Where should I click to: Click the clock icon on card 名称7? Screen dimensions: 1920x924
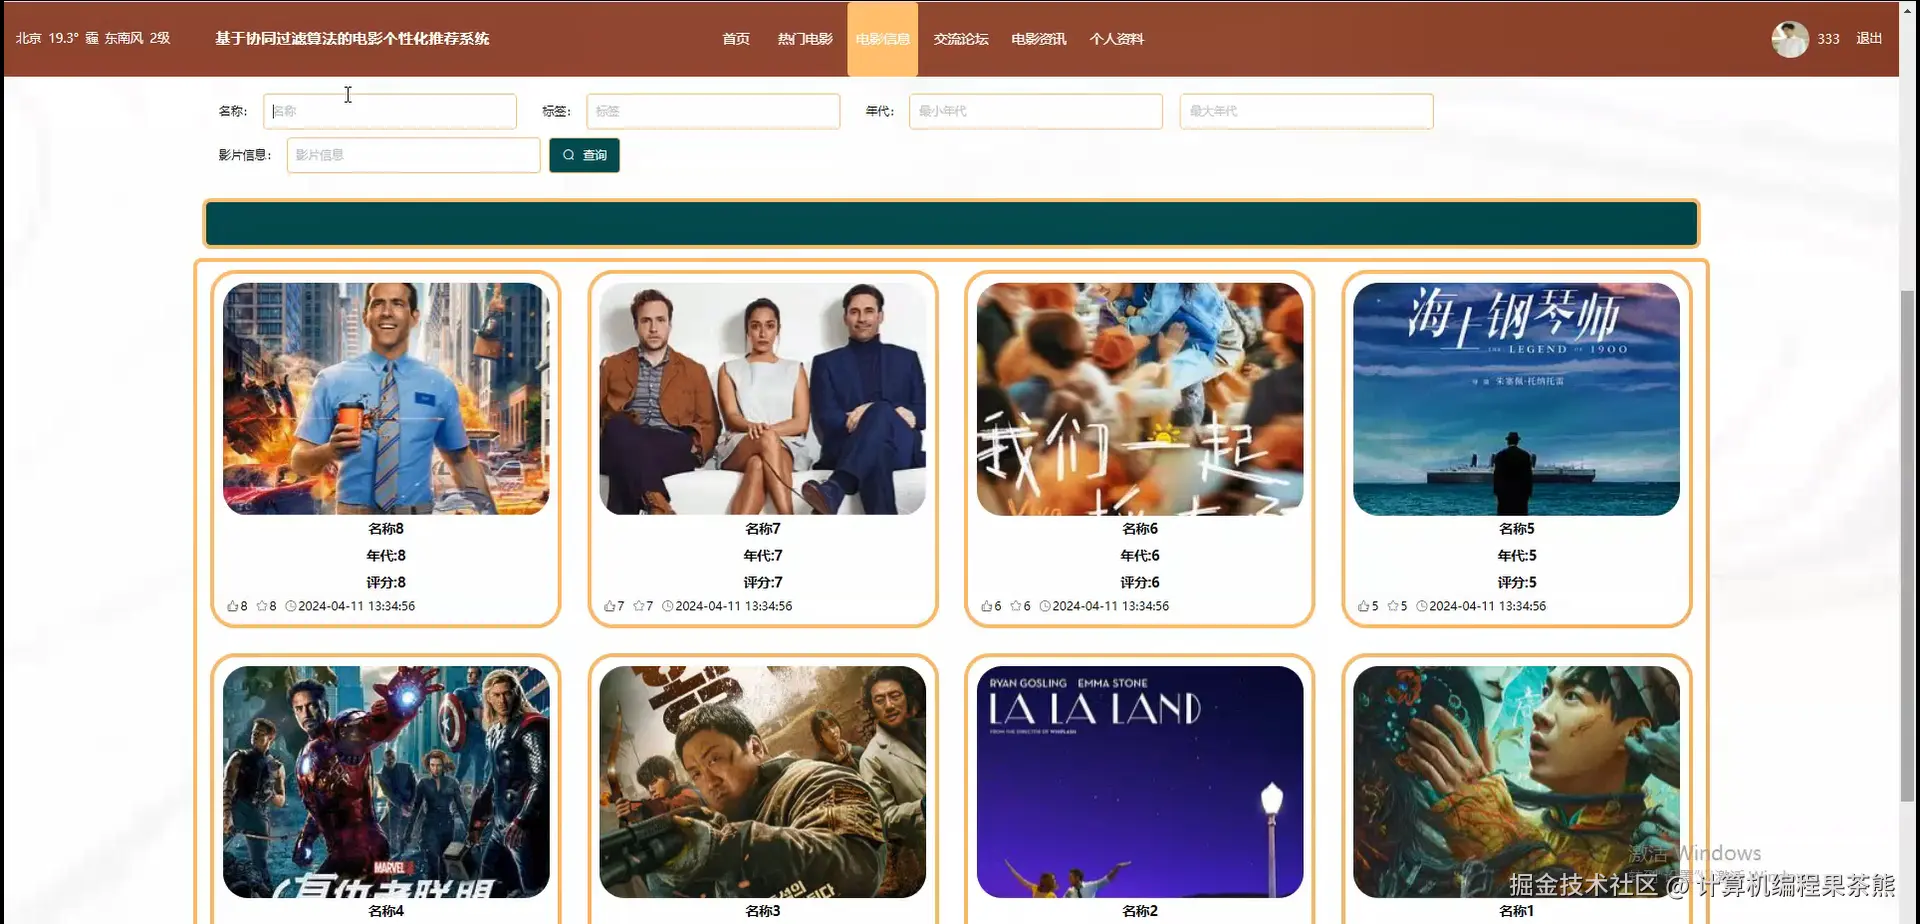668,606
